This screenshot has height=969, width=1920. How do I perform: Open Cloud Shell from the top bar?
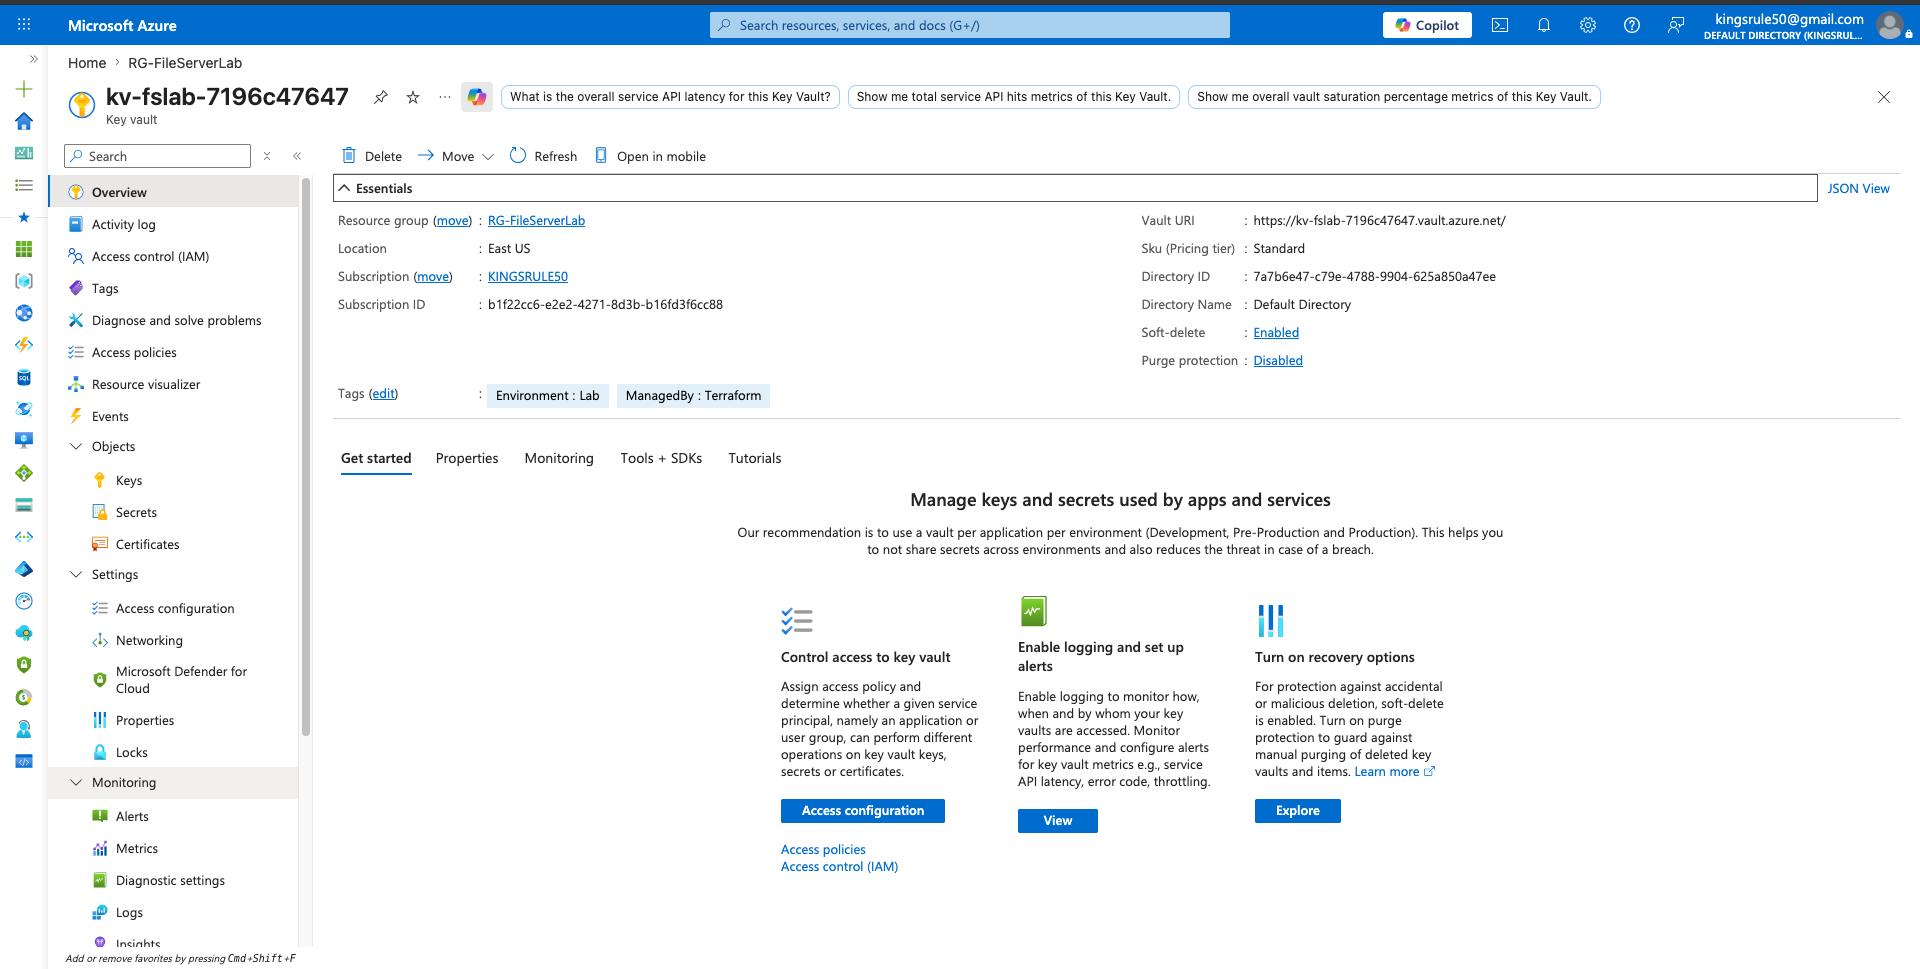click(x=1500, y=25)
